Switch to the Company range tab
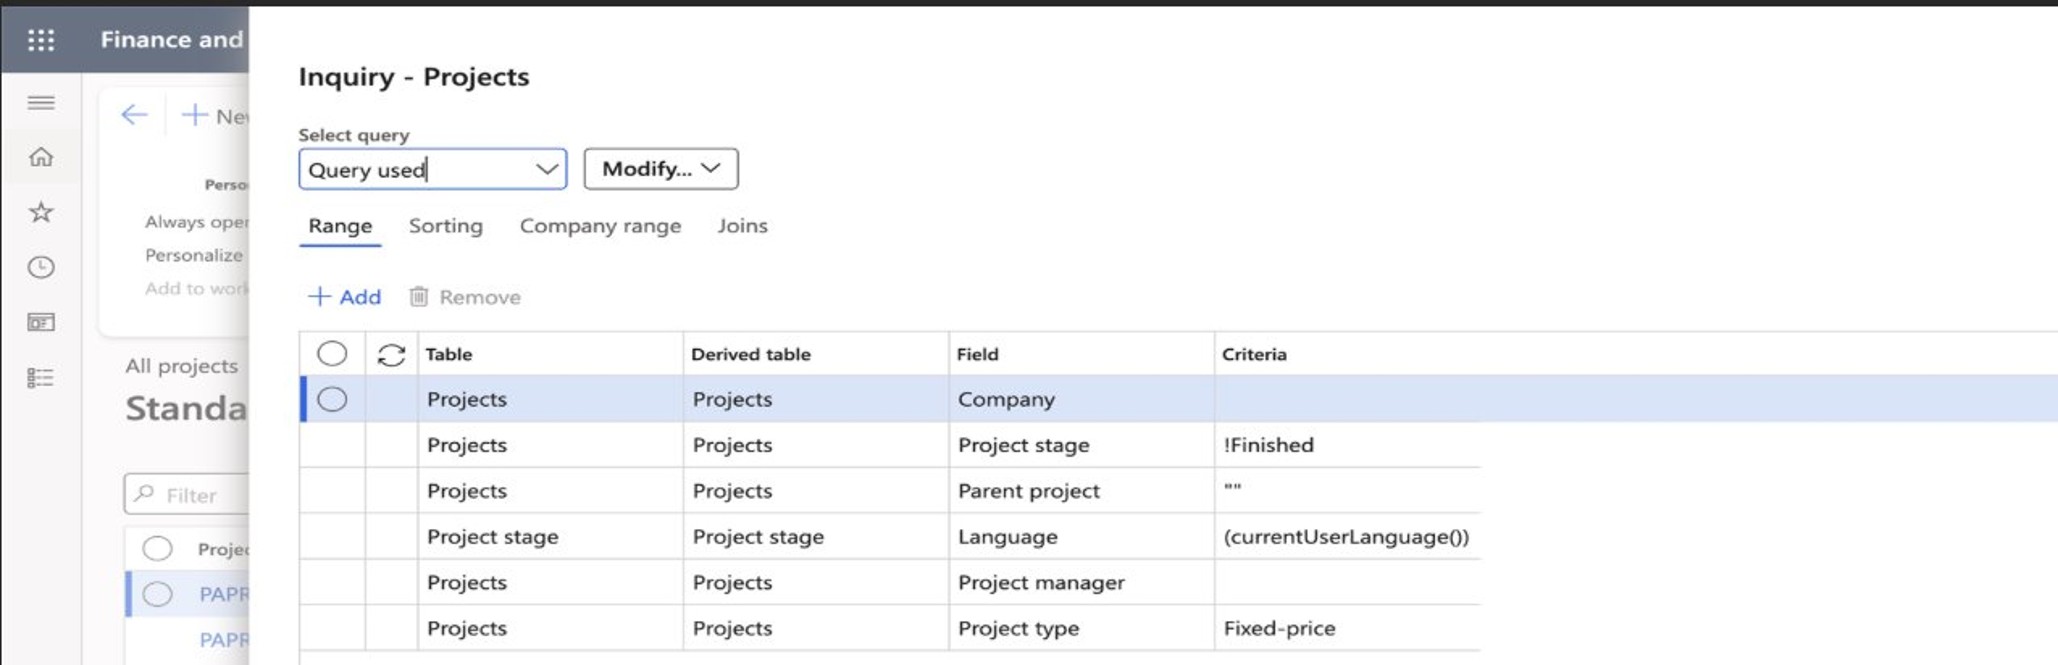Viewport: 2058px width, 665px height. [x=600, y=226]
